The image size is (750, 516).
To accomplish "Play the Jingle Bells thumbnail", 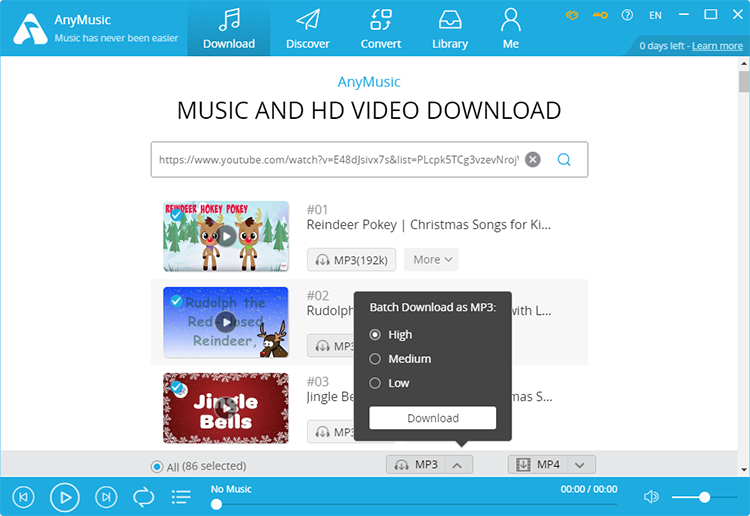I will click(226, 408).
